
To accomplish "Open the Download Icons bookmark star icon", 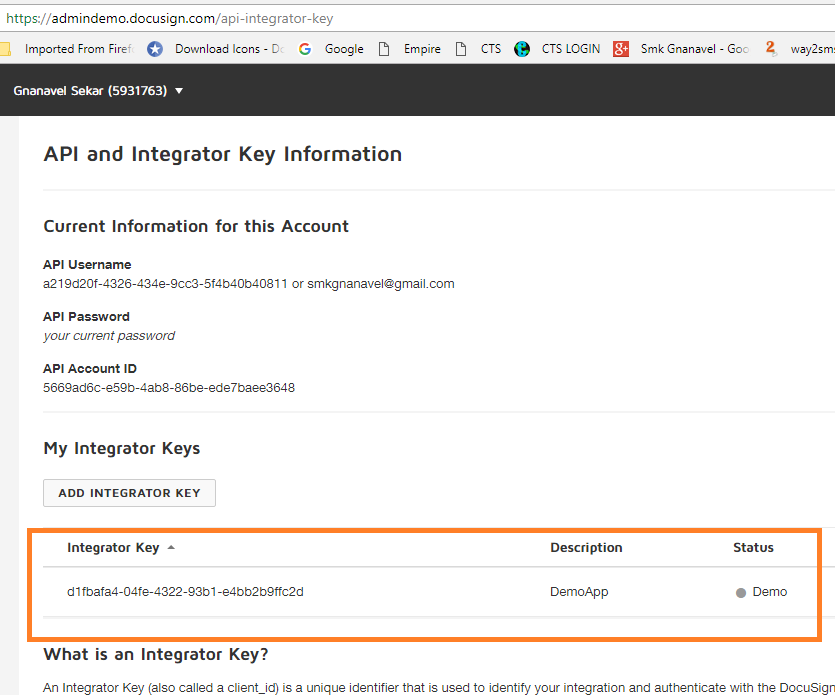I will (155, 49).
